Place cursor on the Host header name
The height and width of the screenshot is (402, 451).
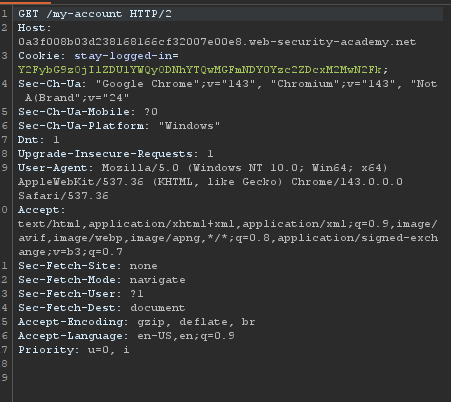34,28
